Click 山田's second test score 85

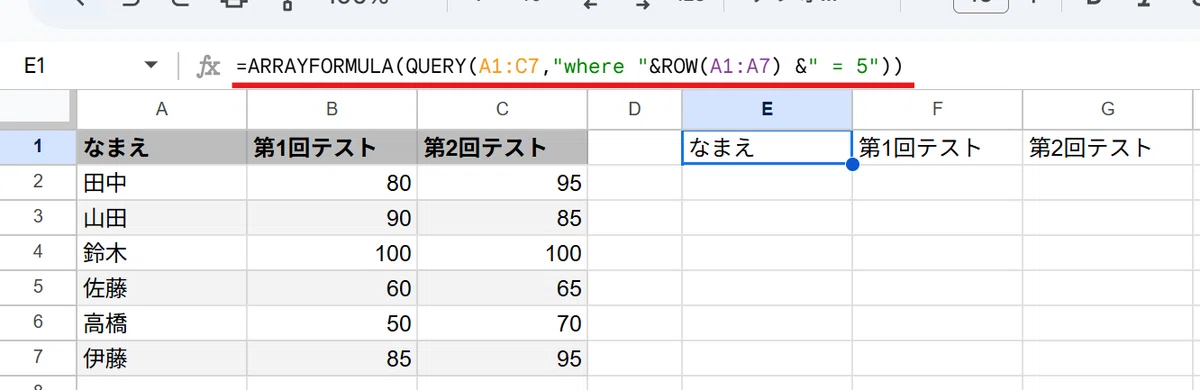pyautogui.click(x=502, y=217)
